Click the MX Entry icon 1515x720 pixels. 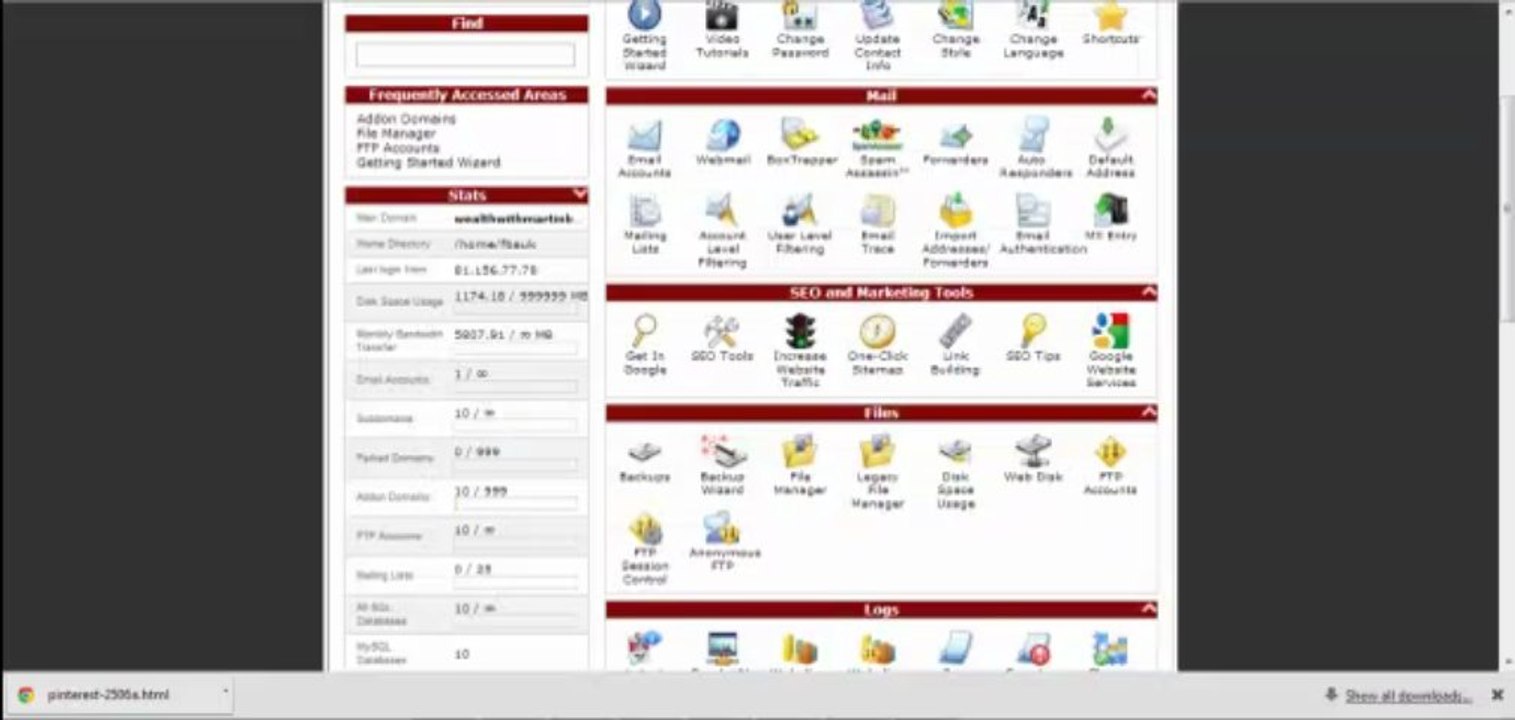(1110, 211)
